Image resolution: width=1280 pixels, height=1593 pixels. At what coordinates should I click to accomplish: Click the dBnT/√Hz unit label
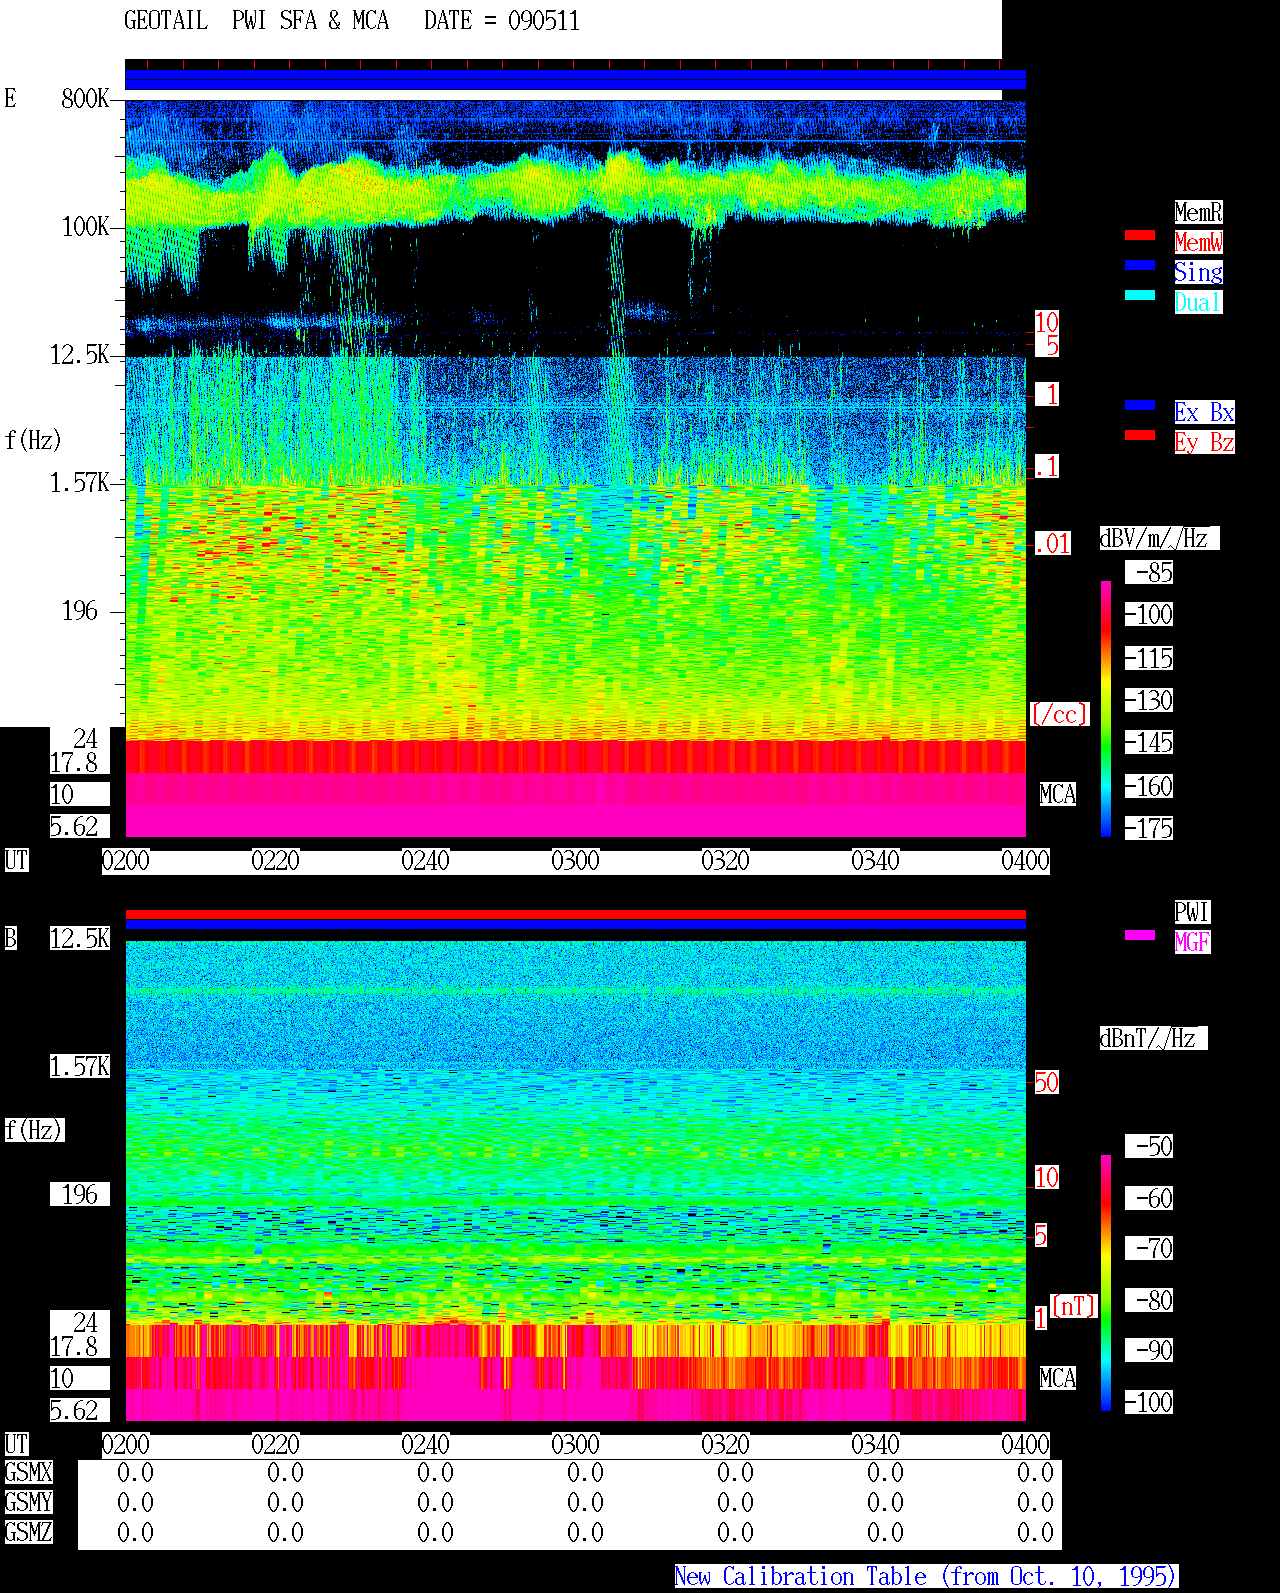[1153, 1038]
